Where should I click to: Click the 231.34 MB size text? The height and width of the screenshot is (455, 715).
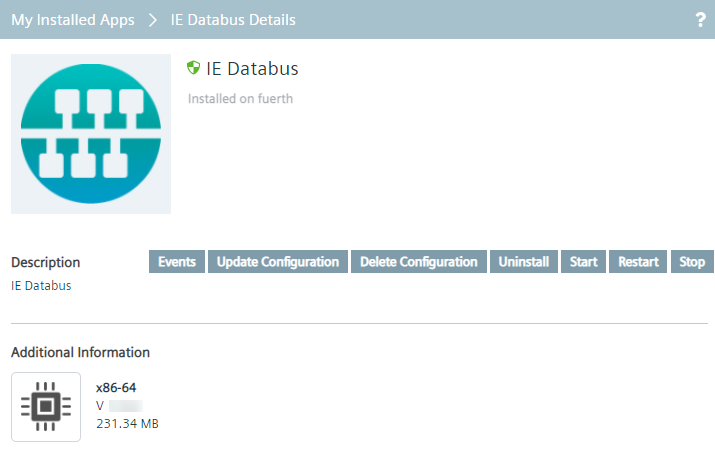click(x=127, y=424)
